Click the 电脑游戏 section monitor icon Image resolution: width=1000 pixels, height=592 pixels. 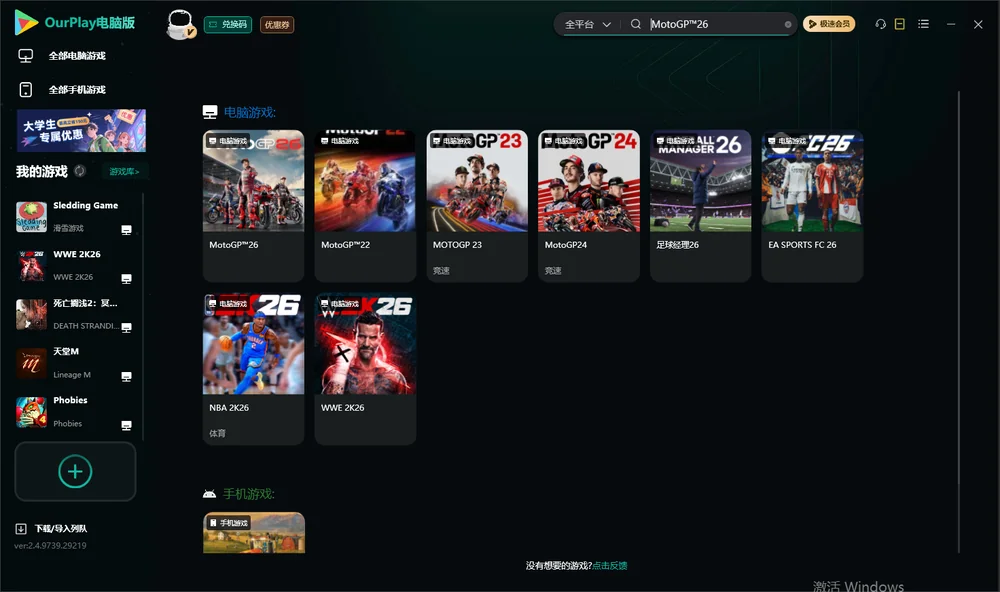coord(210,112)
